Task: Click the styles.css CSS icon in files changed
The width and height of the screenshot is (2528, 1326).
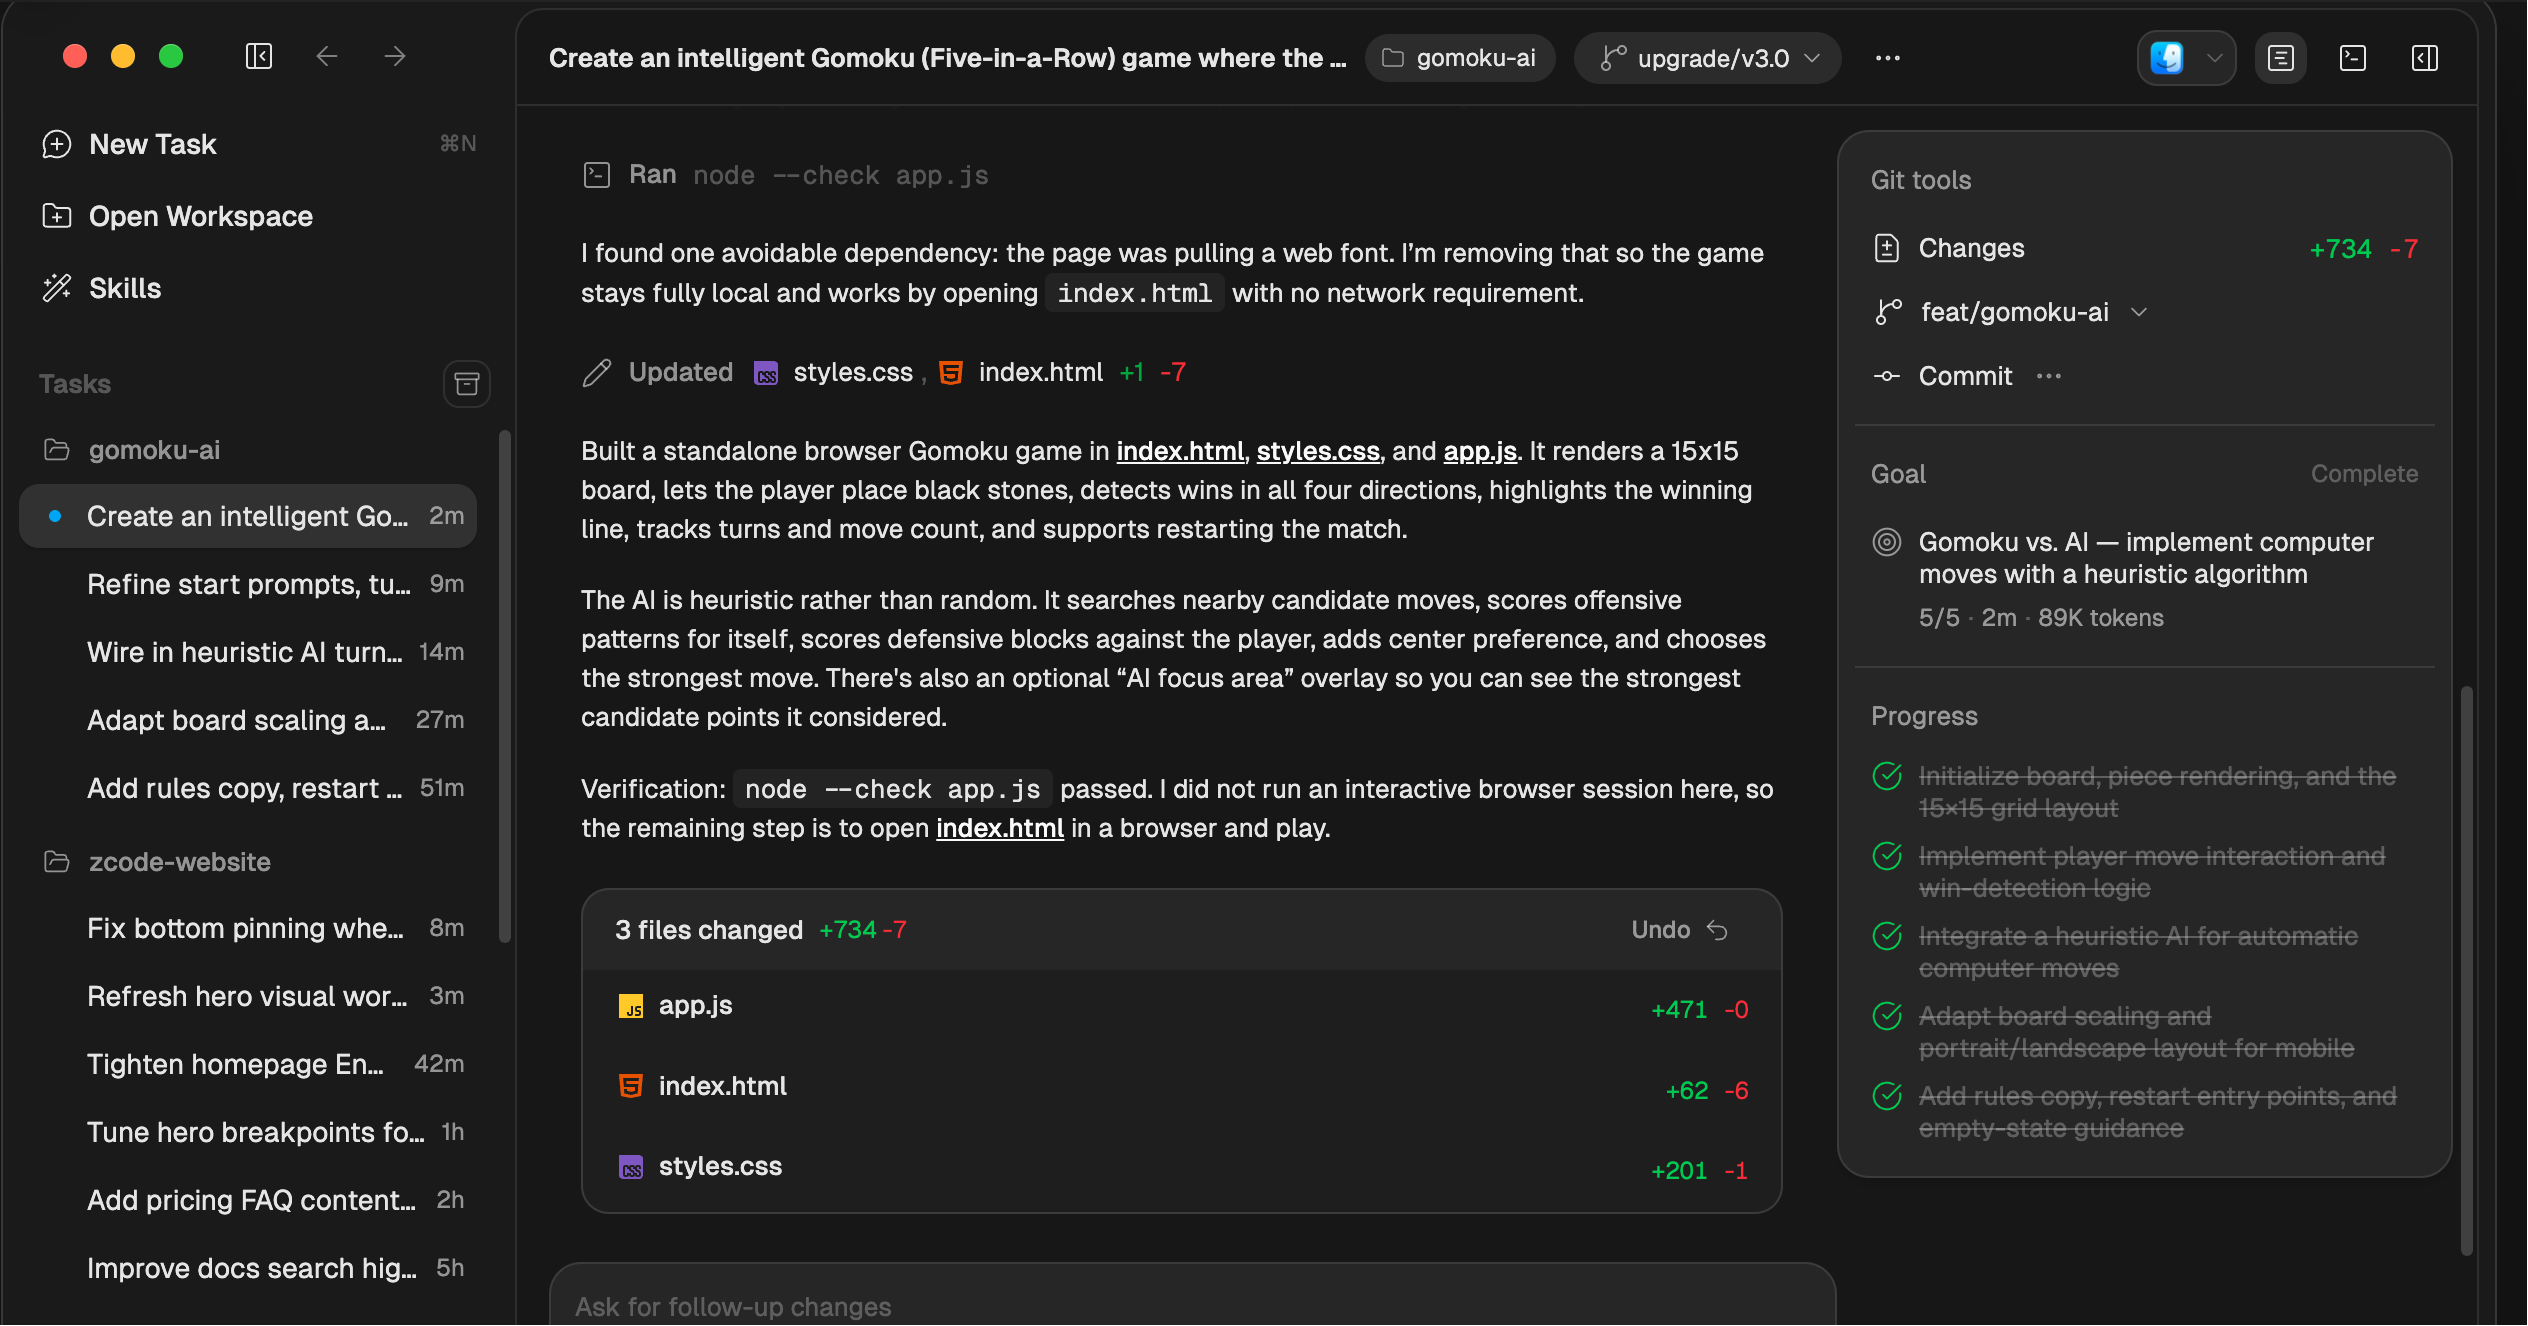Action: point(631,1167)
